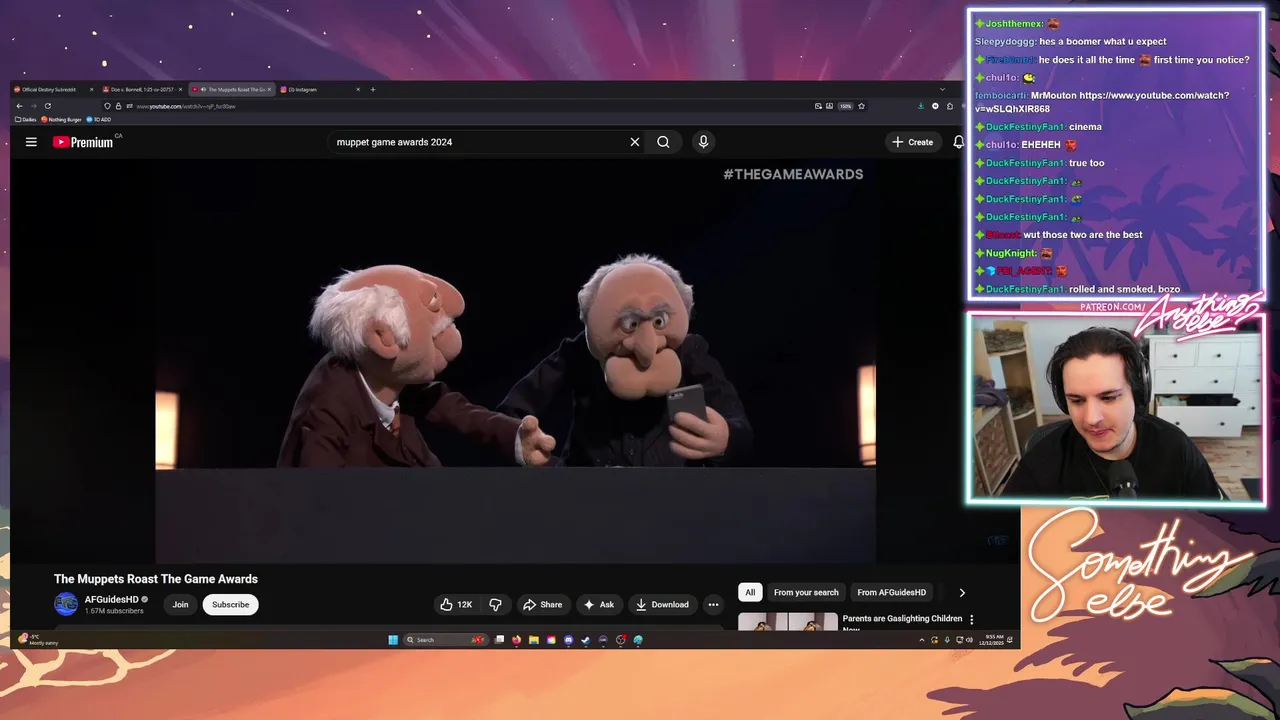Switch to the Doe v. Bonnell browser tab
The height and width of the screenshot is (720, 1280).
pos(140,89)
